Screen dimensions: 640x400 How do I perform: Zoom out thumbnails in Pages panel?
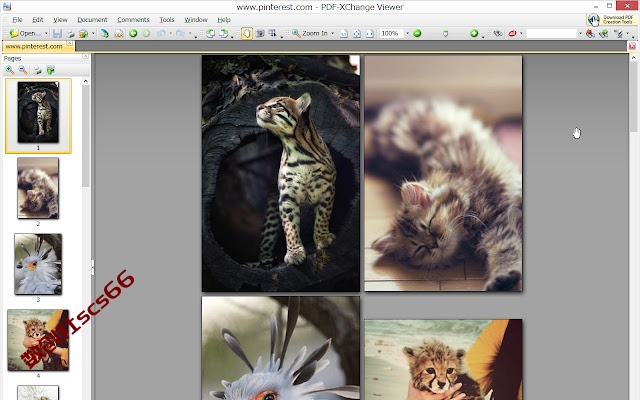pos(23,70)
